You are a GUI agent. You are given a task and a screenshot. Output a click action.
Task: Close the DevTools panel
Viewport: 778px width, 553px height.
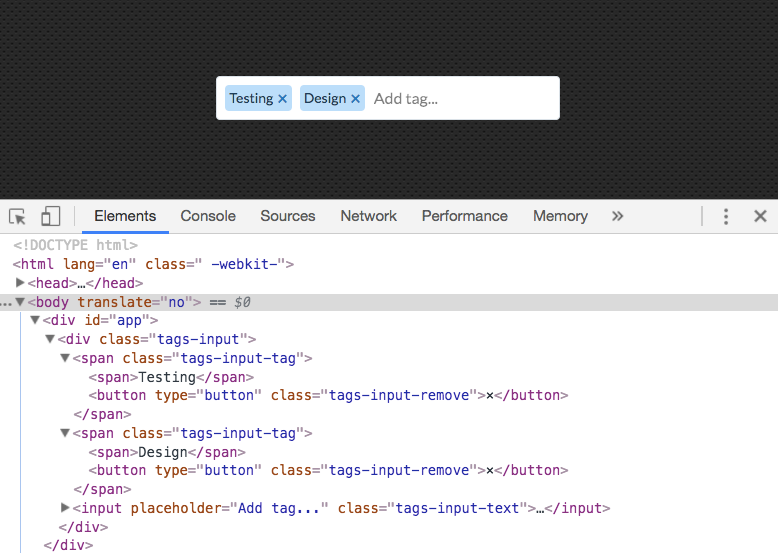coord(760,216)
